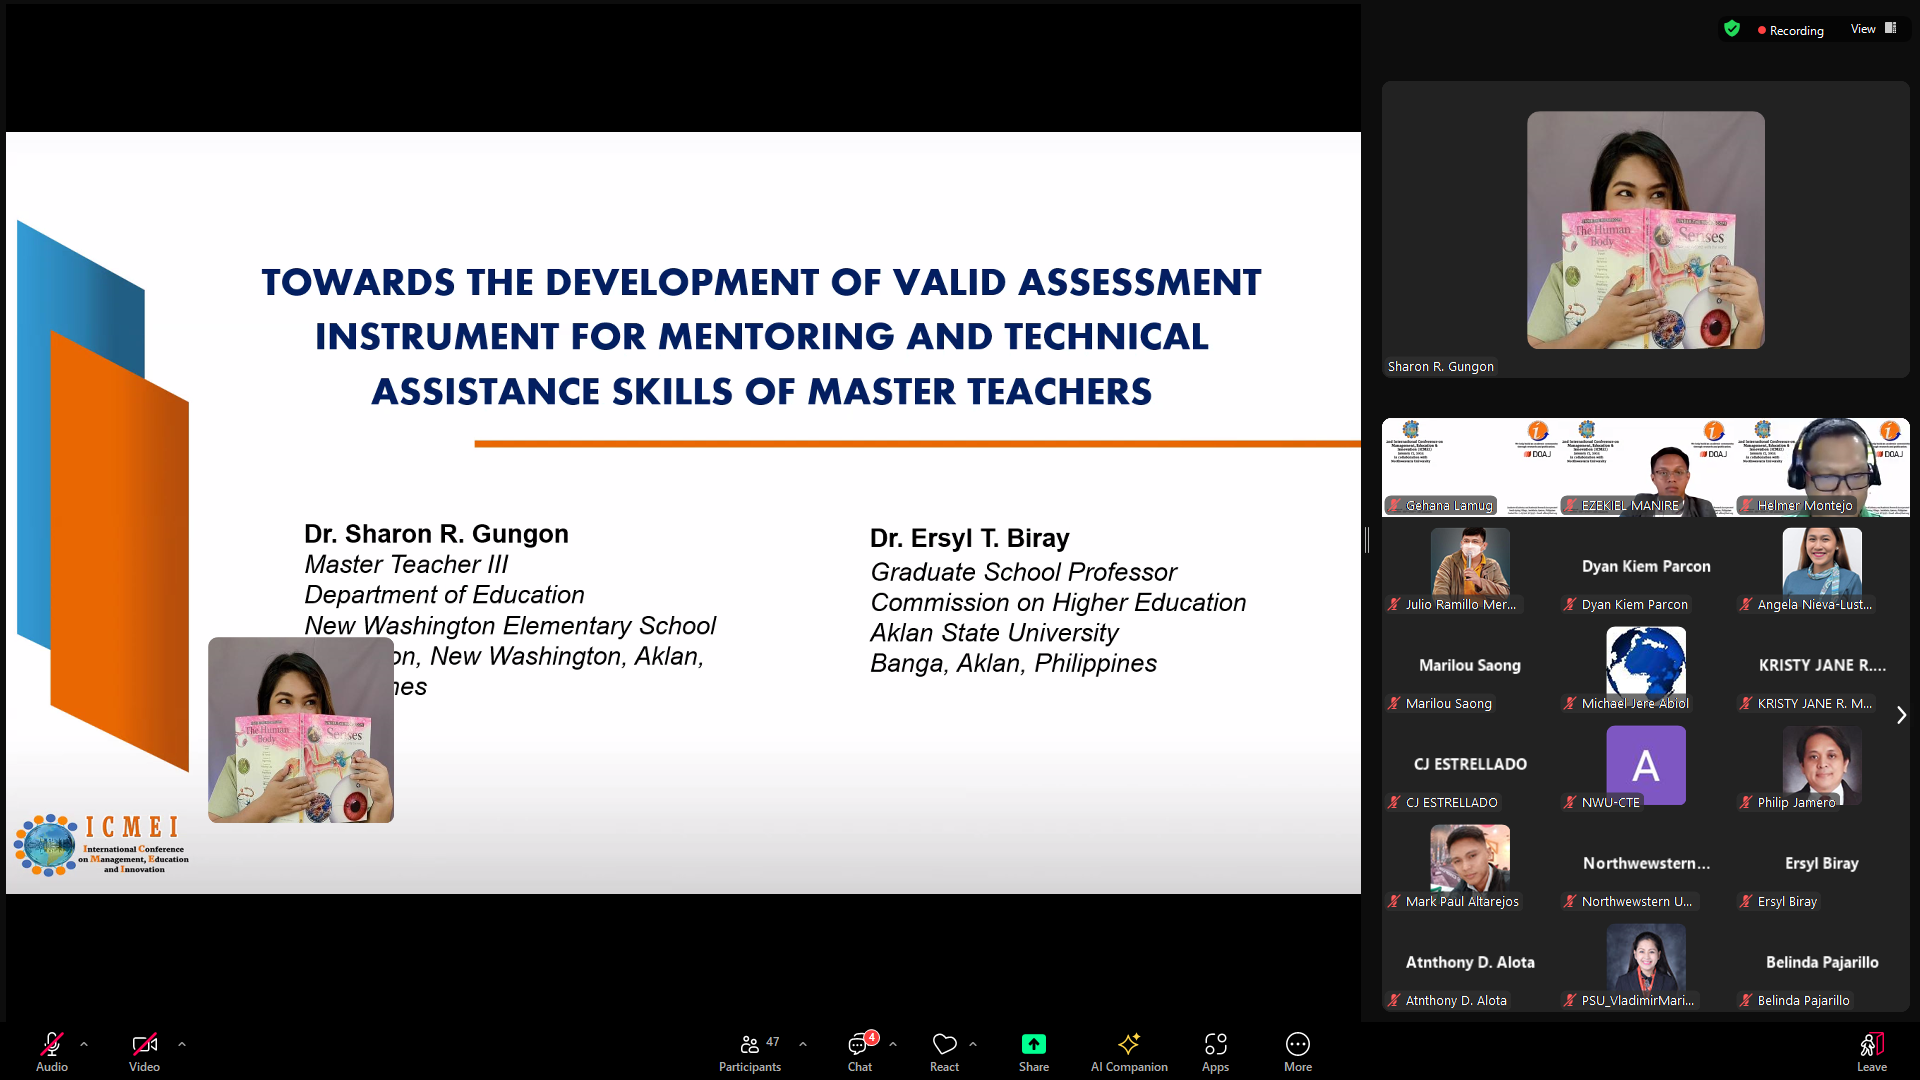Expand video settings caret next to Video
The image size is (1920, 1080).
(x=182, y=1044)
